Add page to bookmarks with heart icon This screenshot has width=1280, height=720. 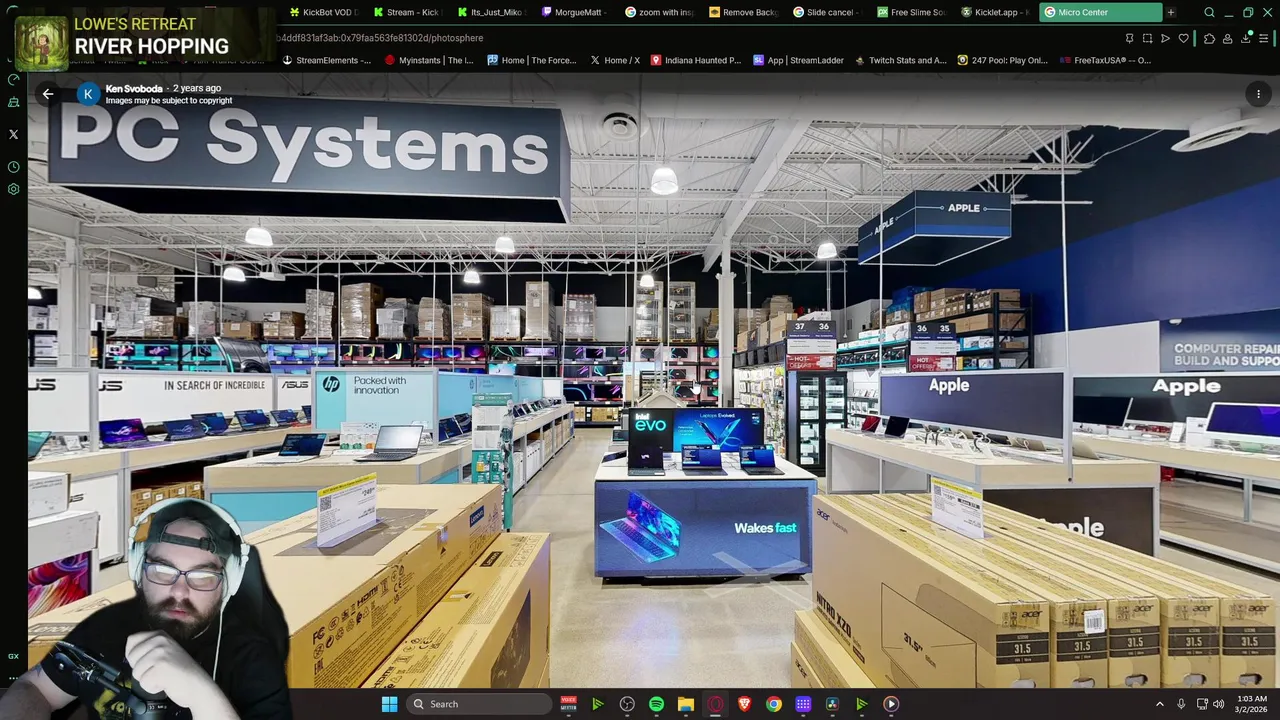click(1183, 38)
